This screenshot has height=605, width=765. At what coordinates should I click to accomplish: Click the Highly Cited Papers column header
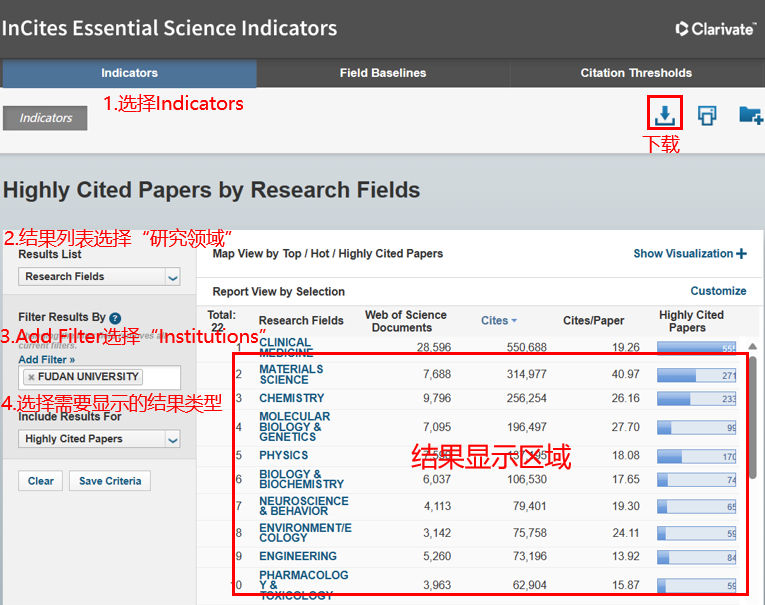point(691,321)
